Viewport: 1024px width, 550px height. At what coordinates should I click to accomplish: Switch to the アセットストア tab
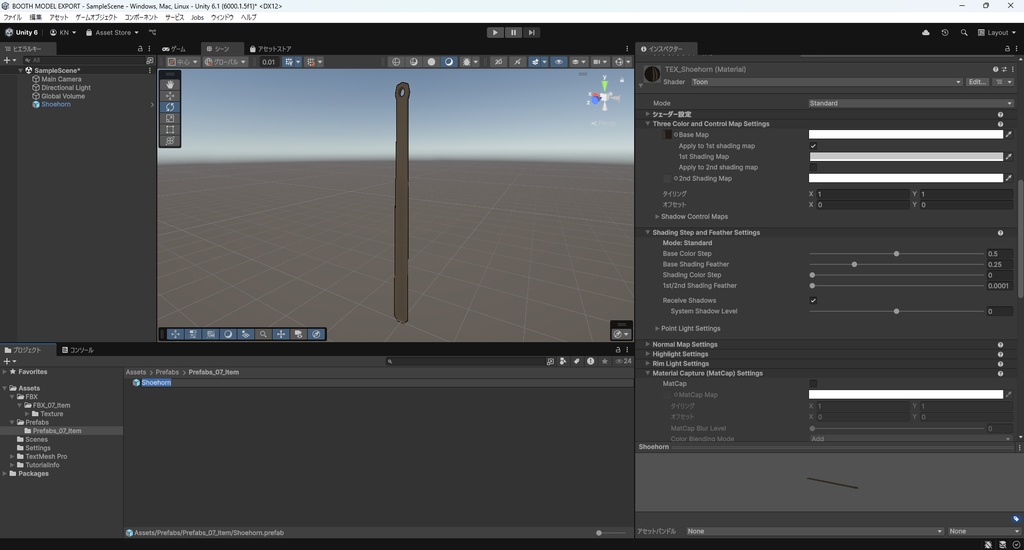point(271,49)
